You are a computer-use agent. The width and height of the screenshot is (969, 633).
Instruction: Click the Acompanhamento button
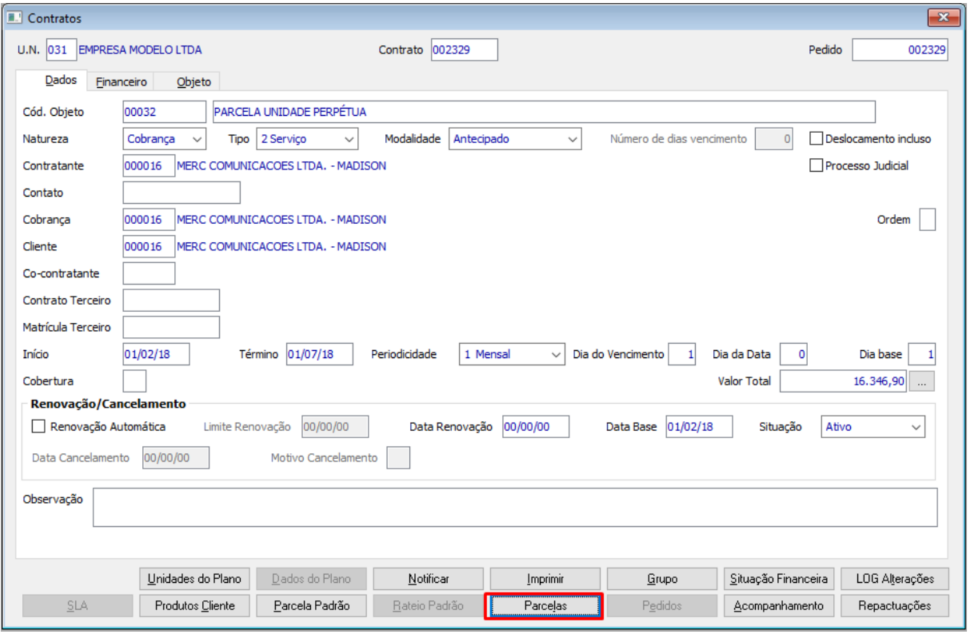(x=779, y=606)
